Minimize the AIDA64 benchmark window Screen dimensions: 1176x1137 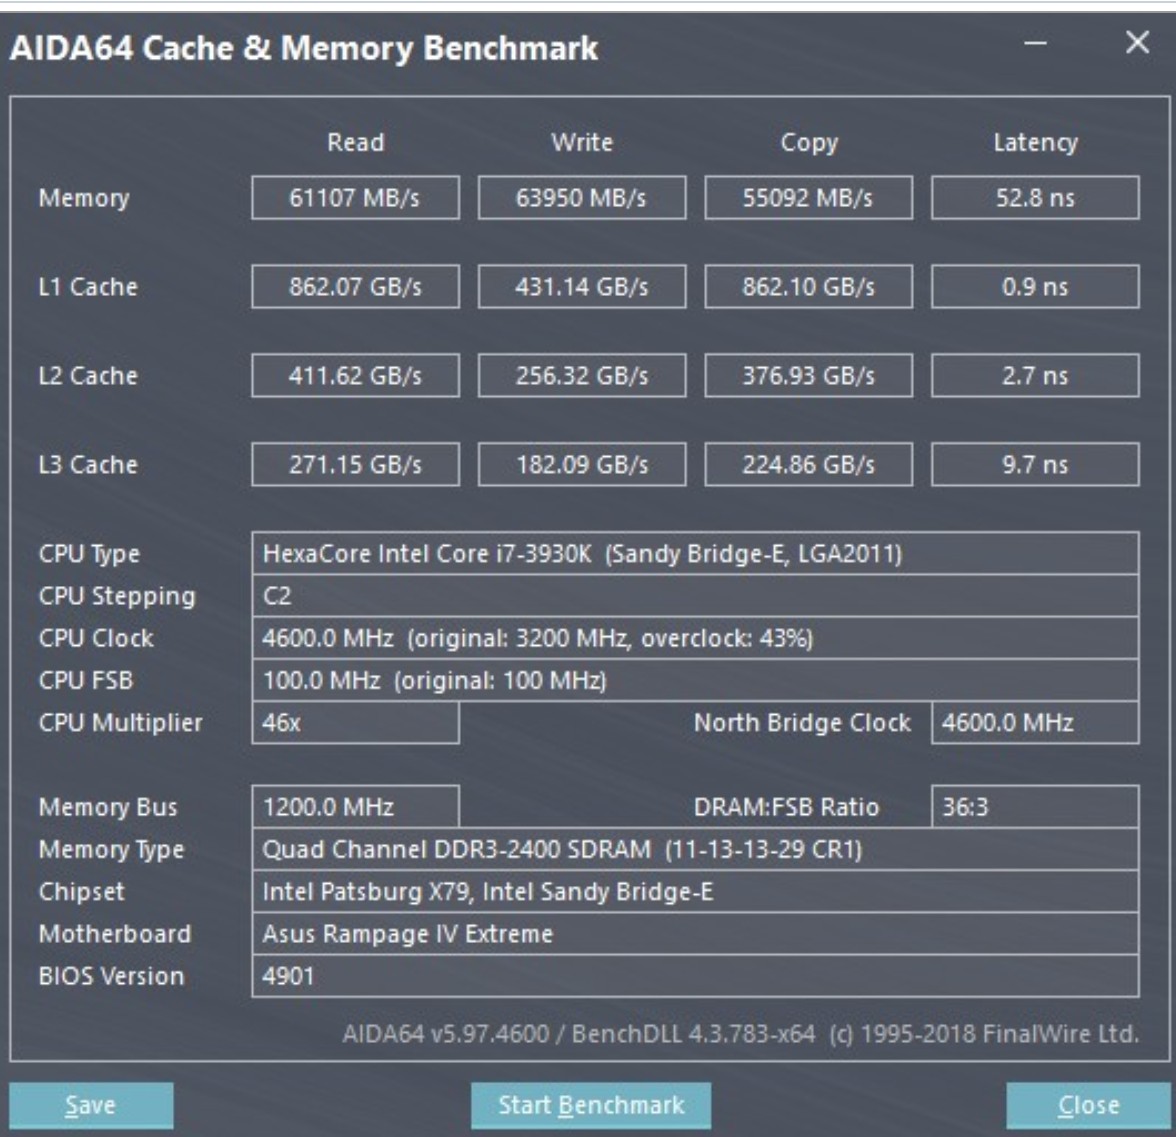point(1036,43)
